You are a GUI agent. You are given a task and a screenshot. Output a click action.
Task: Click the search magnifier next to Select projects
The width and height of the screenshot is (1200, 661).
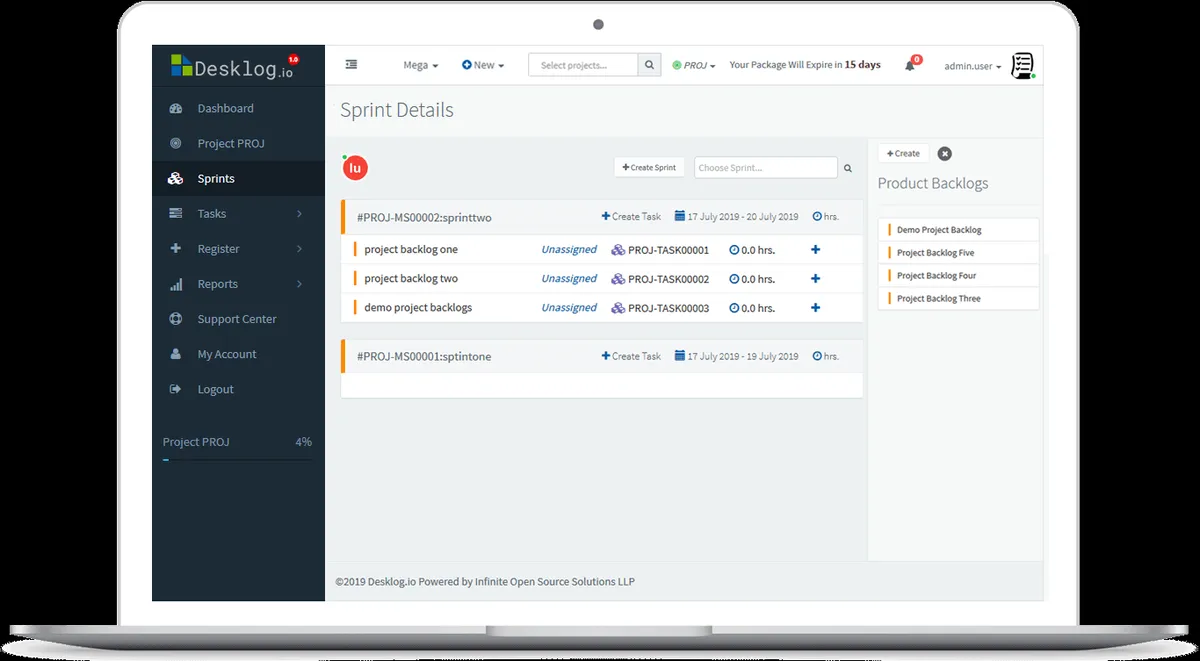point(650,65)
